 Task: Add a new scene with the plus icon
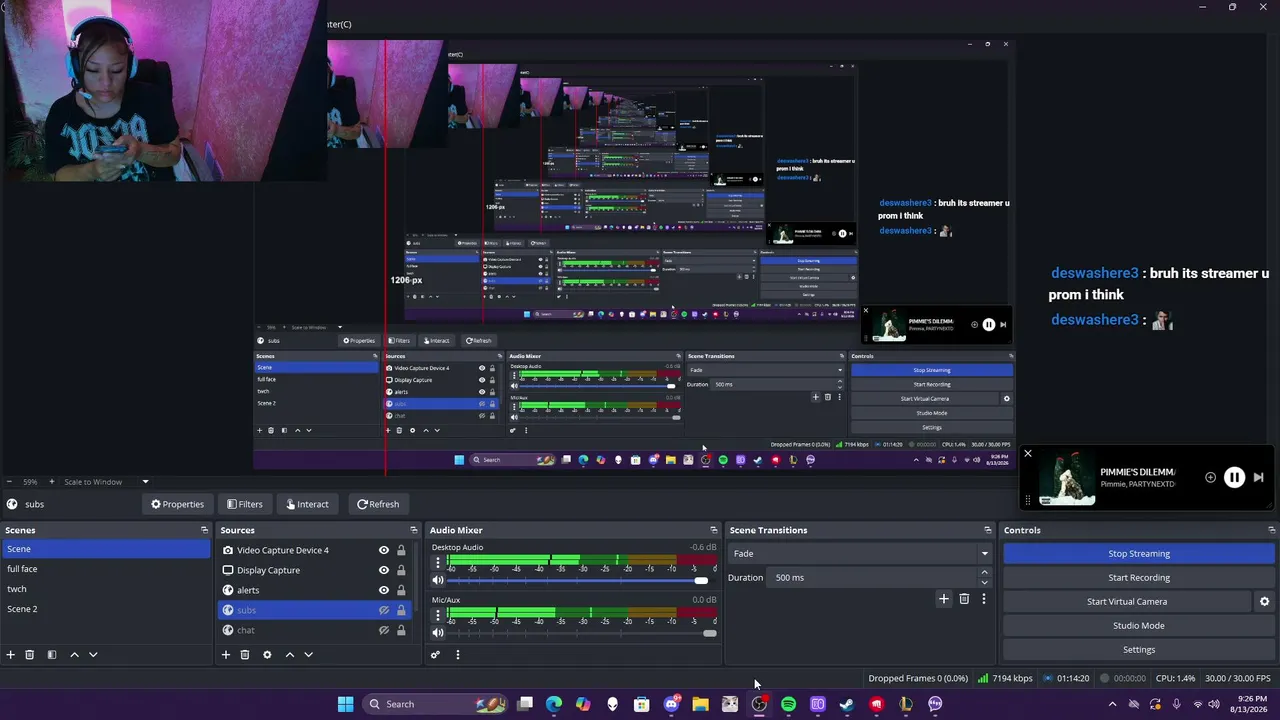click(x=11, y=655)
